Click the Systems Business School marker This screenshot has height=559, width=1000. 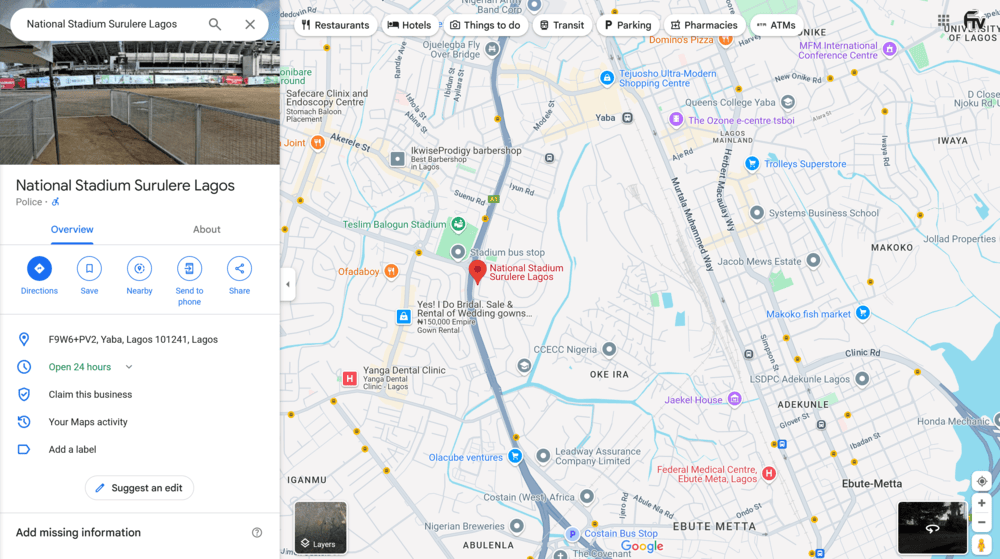[757, 213]
